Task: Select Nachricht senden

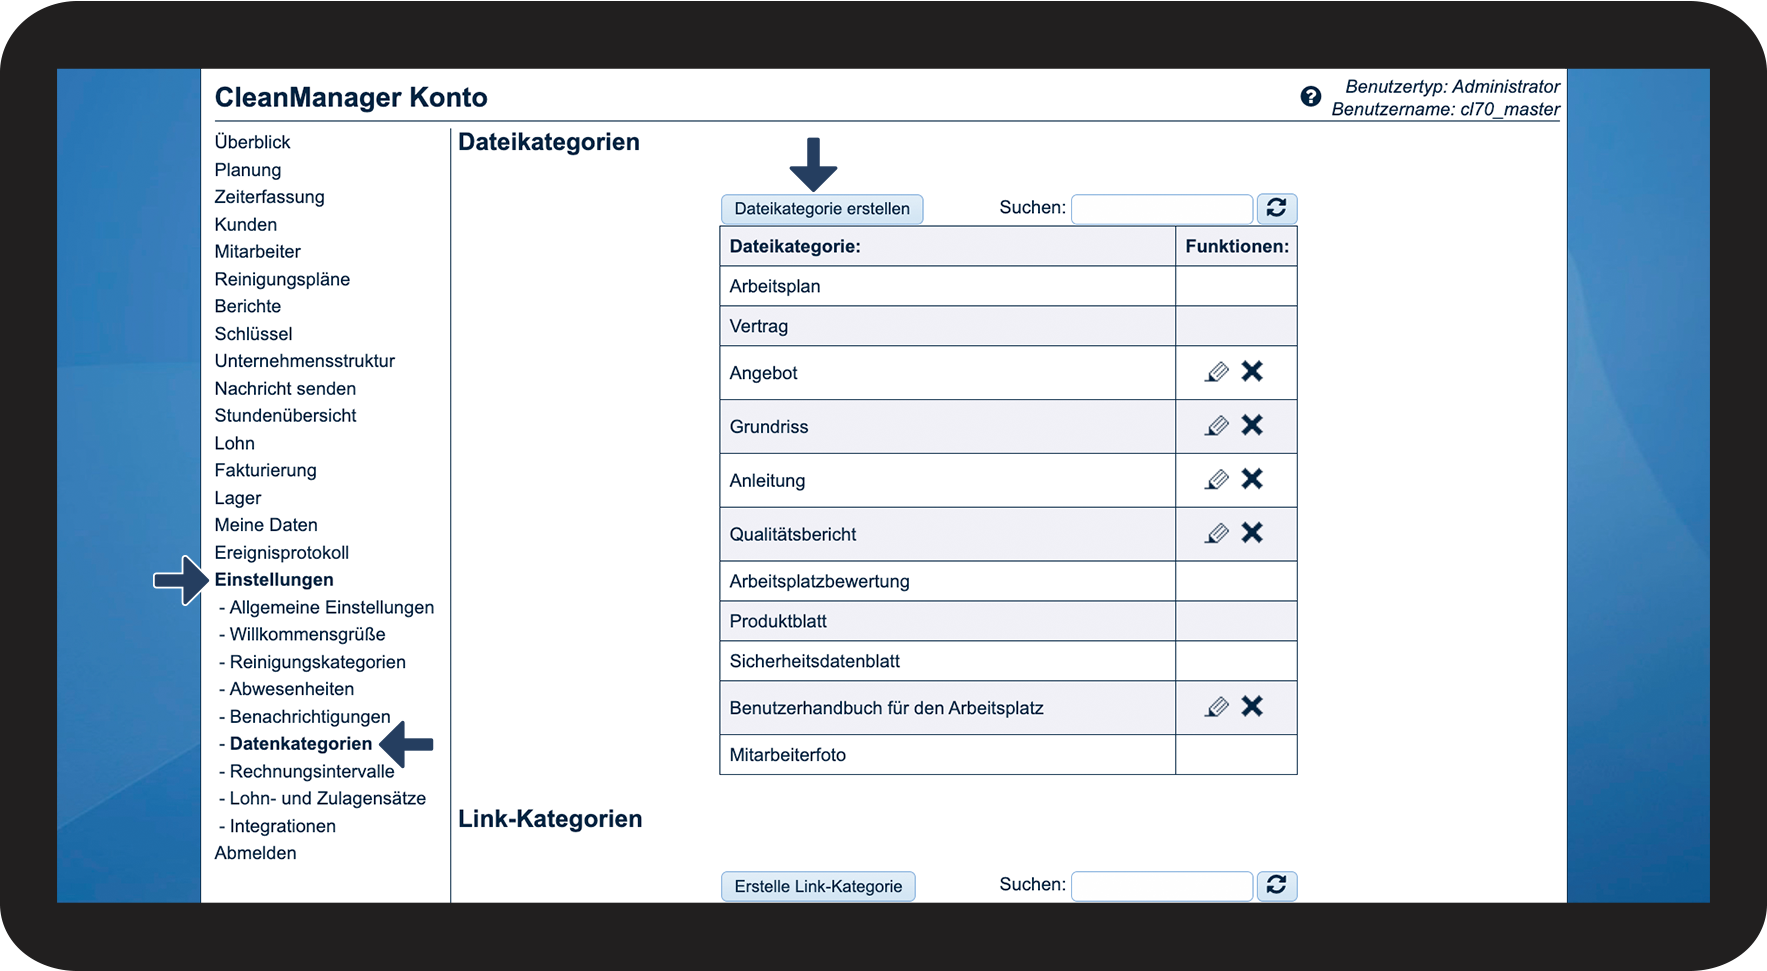Action: pyautogui.click(x=285, y=389)
